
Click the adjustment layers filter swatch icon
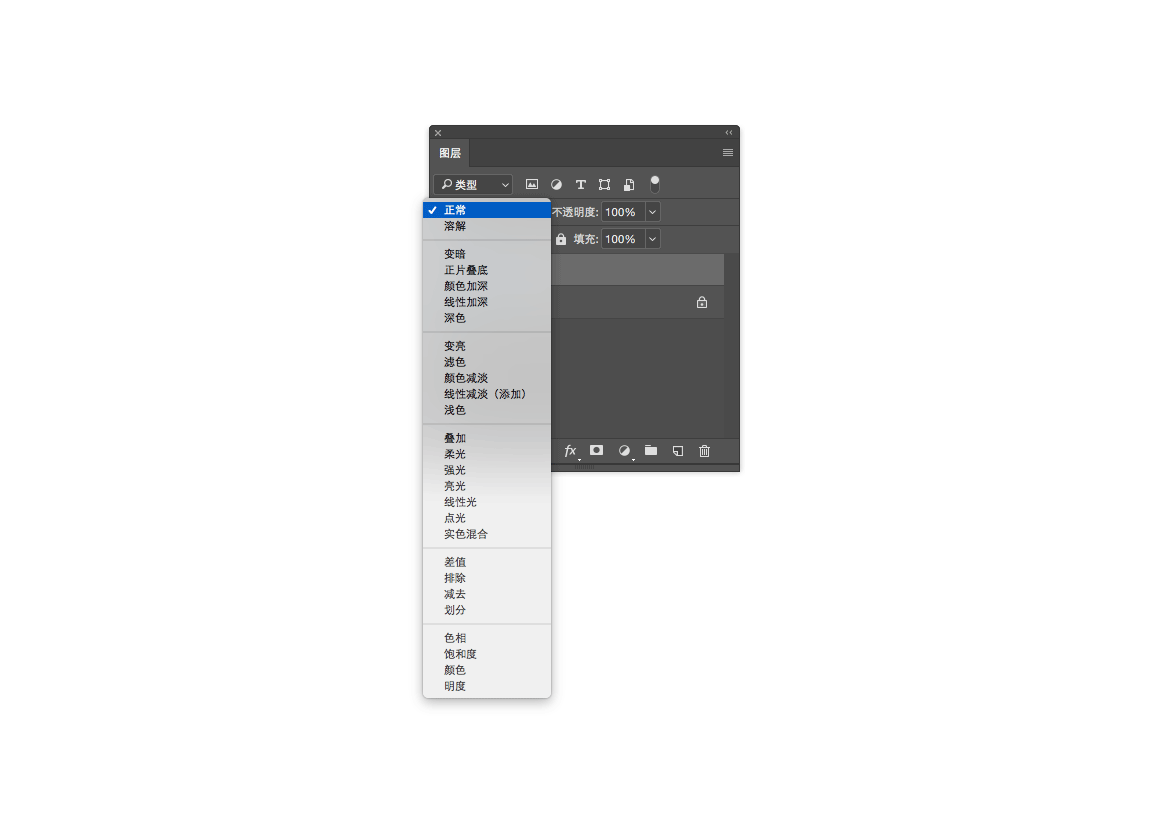click(556, 184)
